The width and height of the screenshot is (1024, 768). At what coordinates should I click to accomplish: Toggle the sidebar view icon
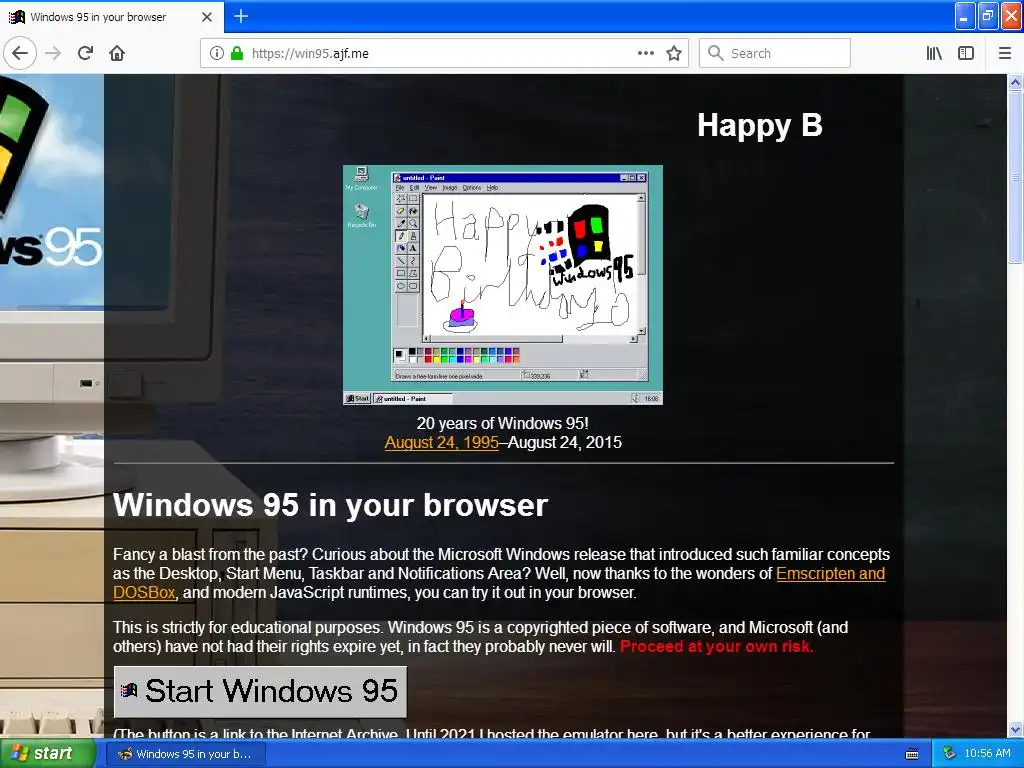966,53
